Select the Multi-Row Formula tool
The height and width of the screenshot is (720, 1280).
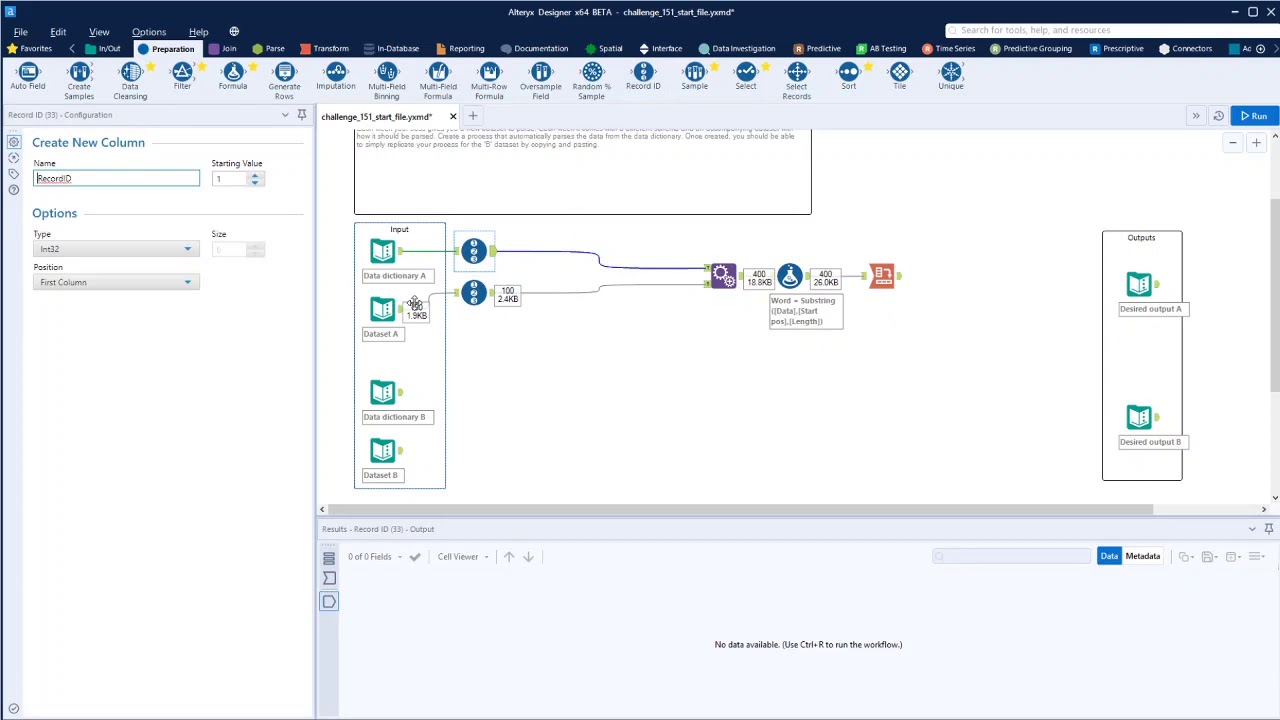point(489,80)
